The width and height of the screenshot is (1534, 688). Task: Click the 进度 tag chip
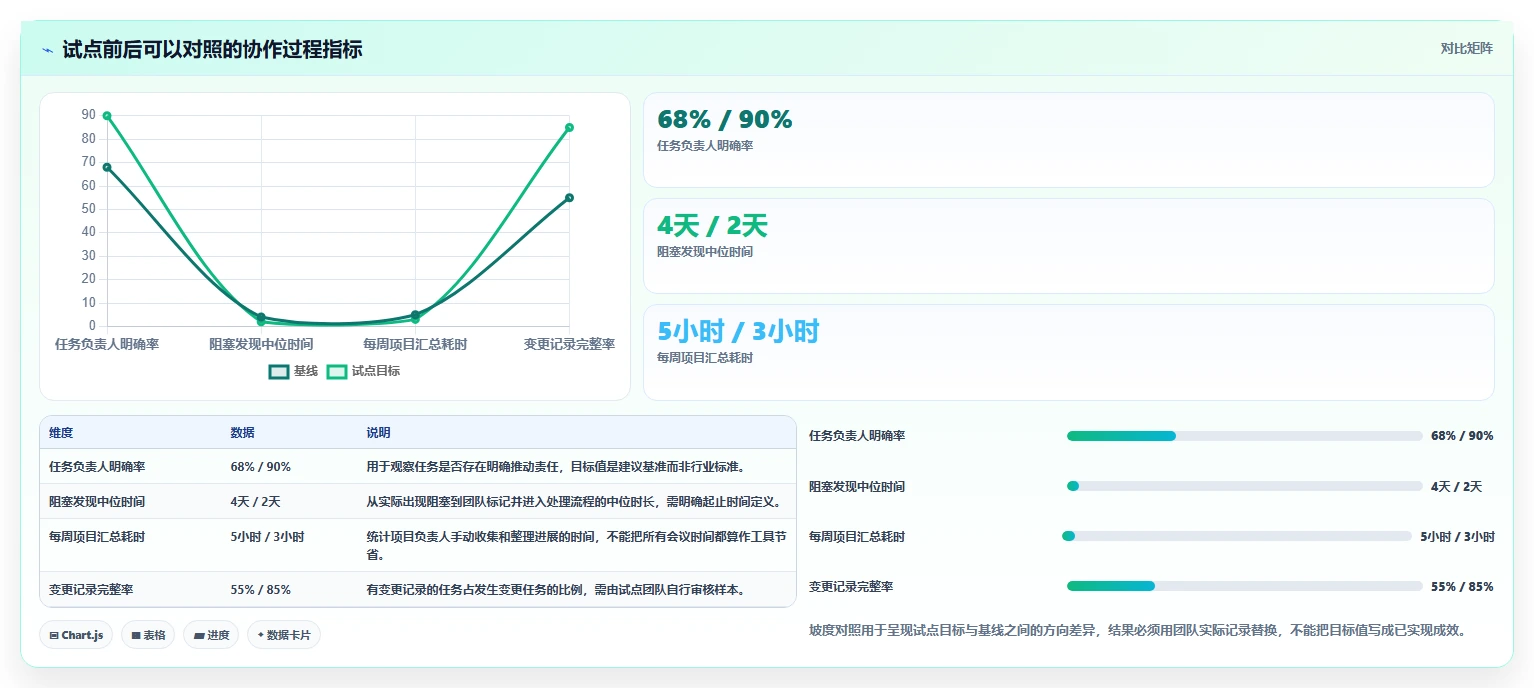211,635
